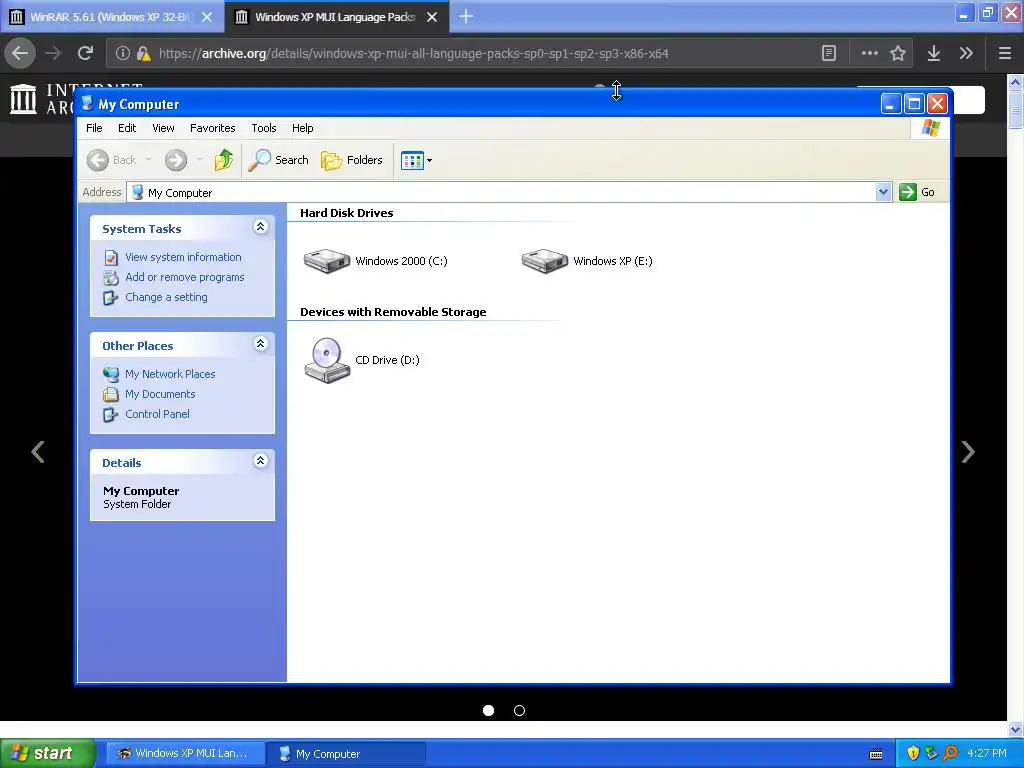
Task: Toggle the Folders pane button
Action: (x=352, y=160)
